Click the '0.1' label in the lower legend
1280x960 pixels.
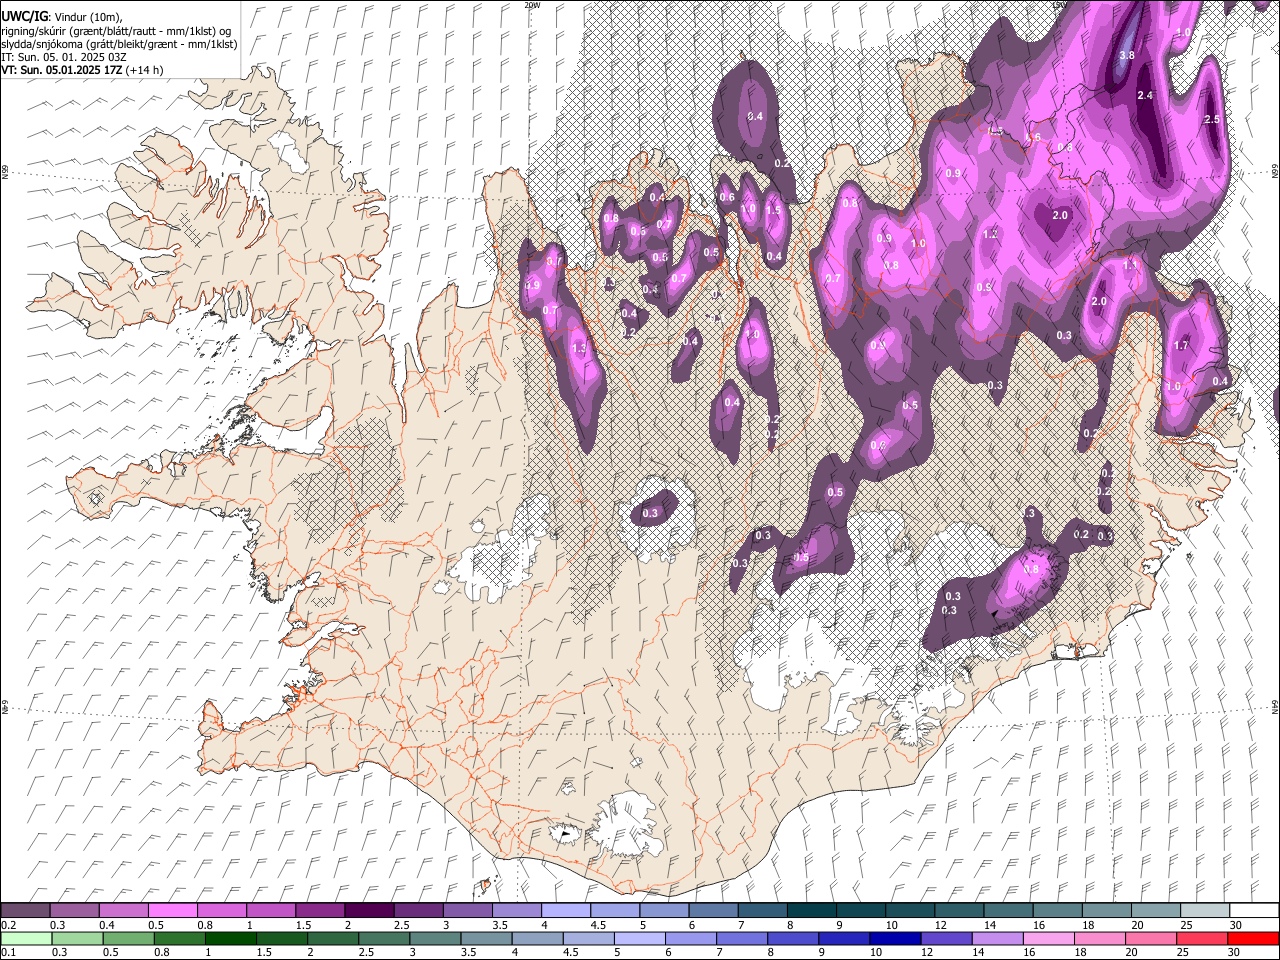tap(9, 953)
